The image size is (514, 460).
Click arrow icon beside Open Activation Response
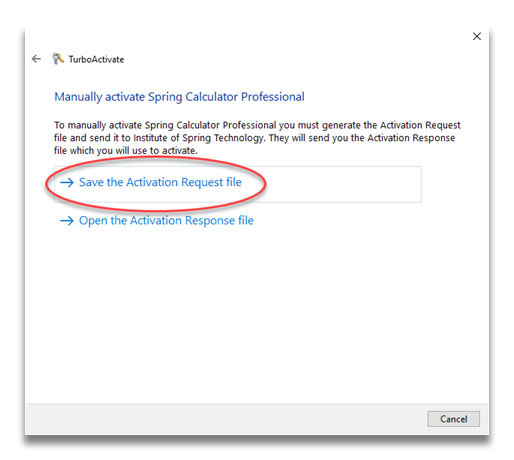tap(67, 221)
